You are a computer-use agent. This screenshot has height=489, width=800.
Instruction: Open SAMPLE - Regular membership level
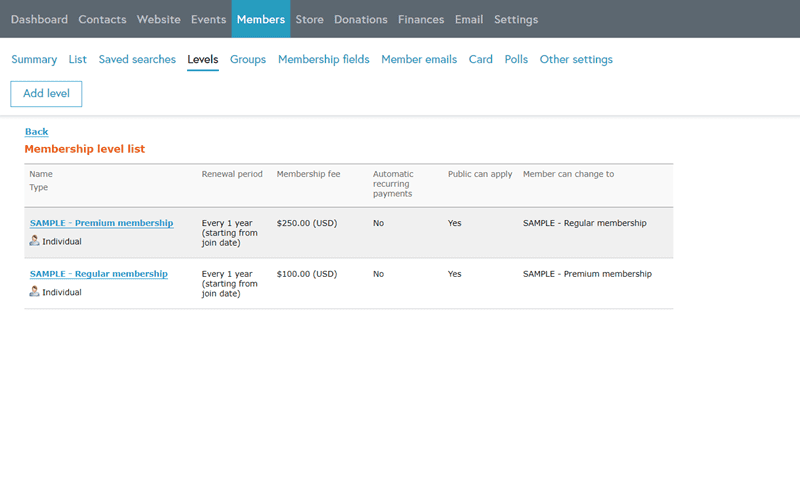98,274
